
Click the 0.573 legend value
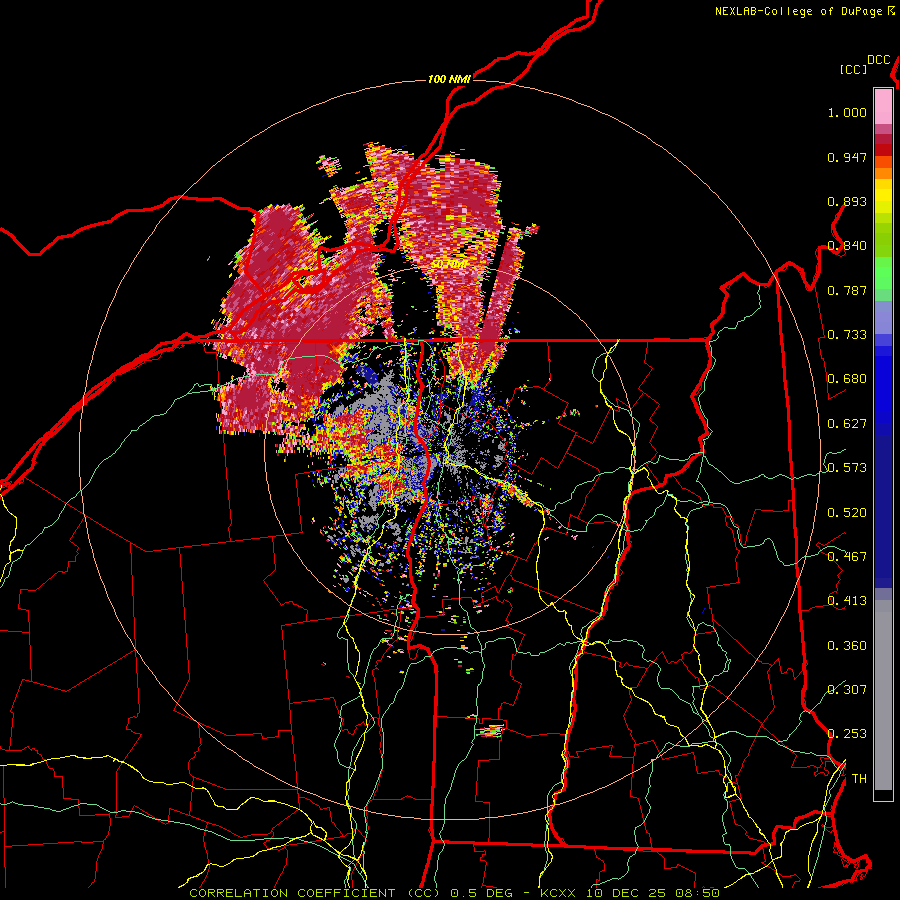coord(847,468)
